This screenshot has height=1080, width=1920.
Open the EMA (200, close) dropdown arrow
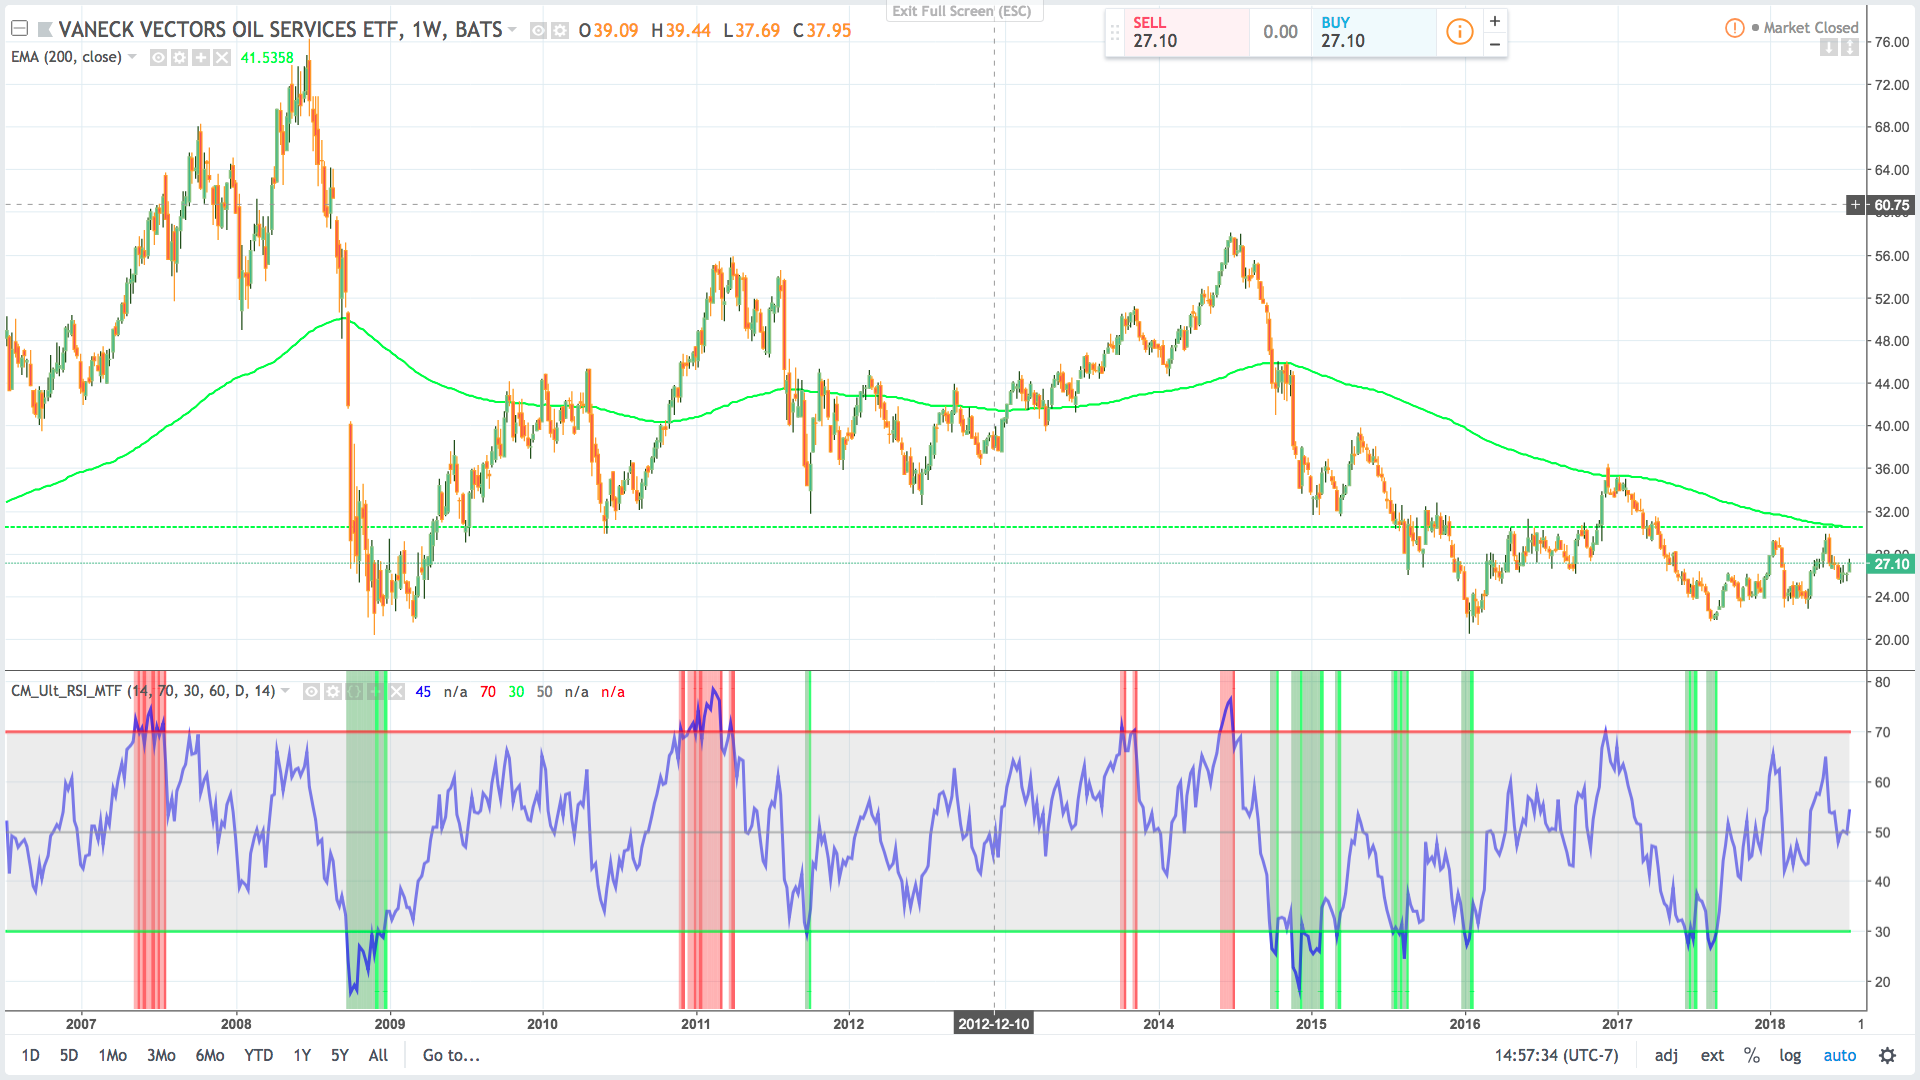133,57
